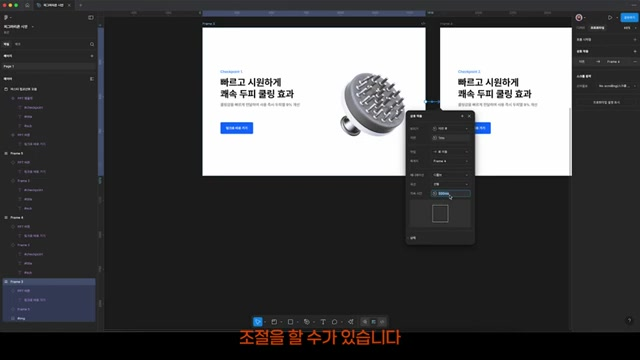Image resolution: width=640 pixels, height=360 pixels.
Task: Open the Frame 4 destination dropdown
Action: (451, 161)
